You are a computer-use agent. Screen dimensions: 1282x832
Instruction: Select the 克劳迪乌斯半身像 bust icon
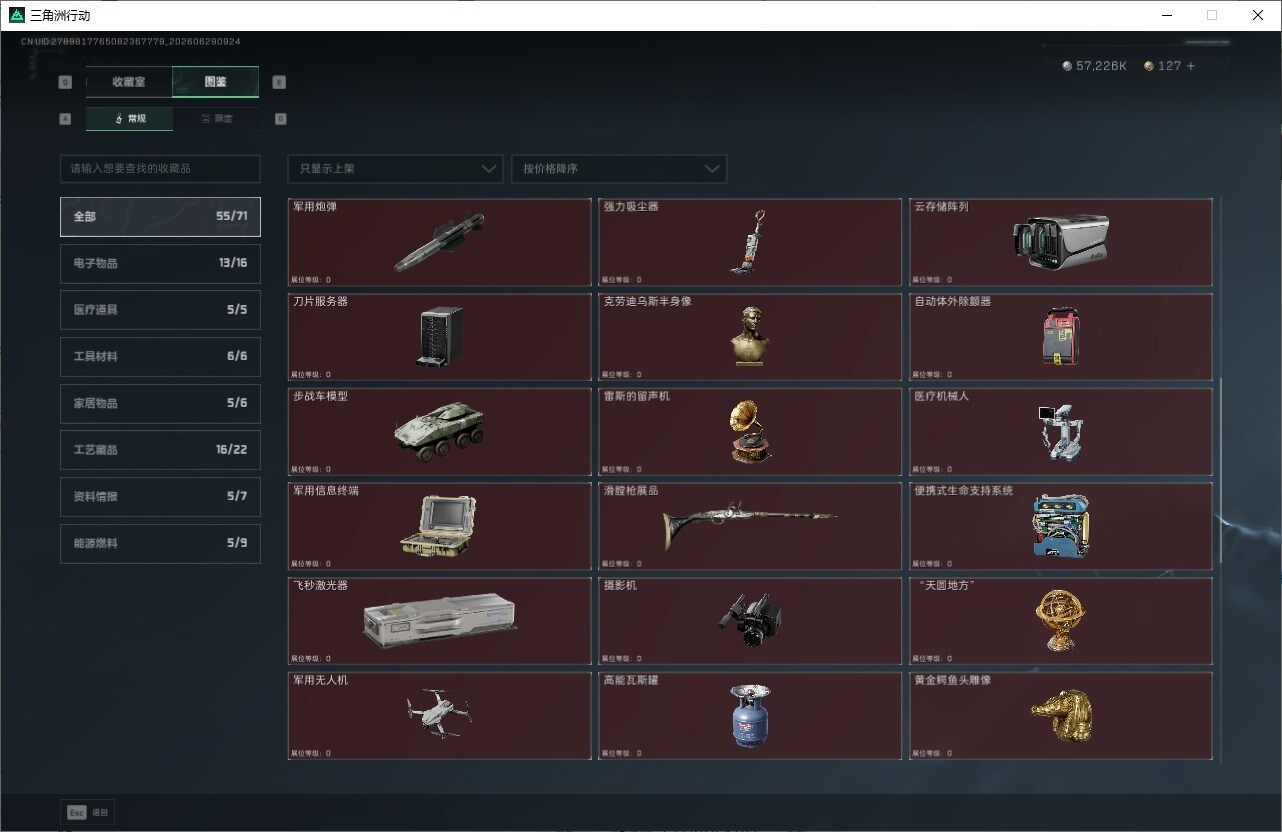click(751, 336)
